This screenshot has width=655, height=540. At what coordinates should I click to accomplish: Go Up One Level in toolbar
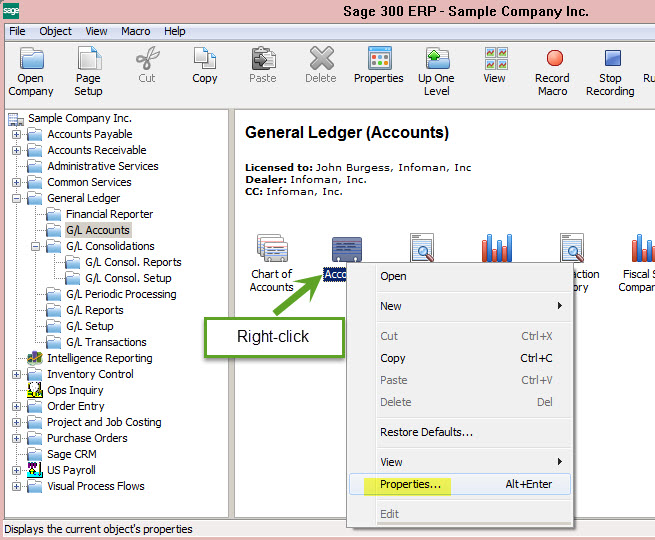pos(437,58)
